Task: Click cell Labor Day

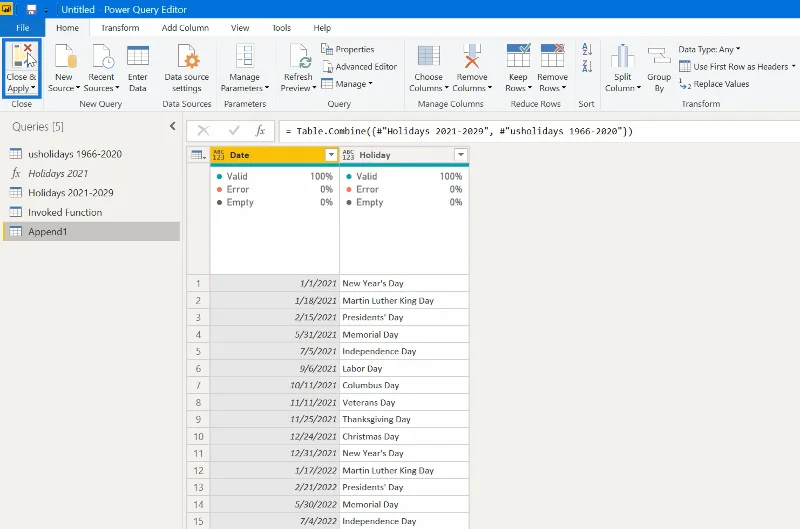Action: pyautogui.click(x=404, y=368)
